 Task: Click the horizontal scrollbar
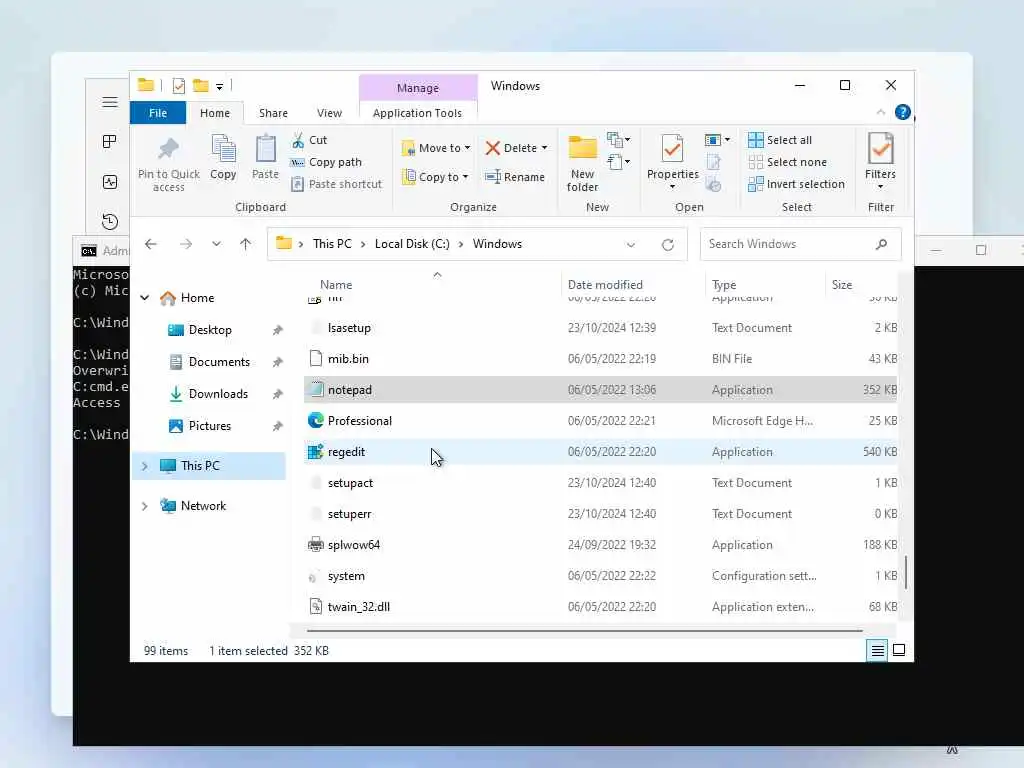[x=584, y=631]
